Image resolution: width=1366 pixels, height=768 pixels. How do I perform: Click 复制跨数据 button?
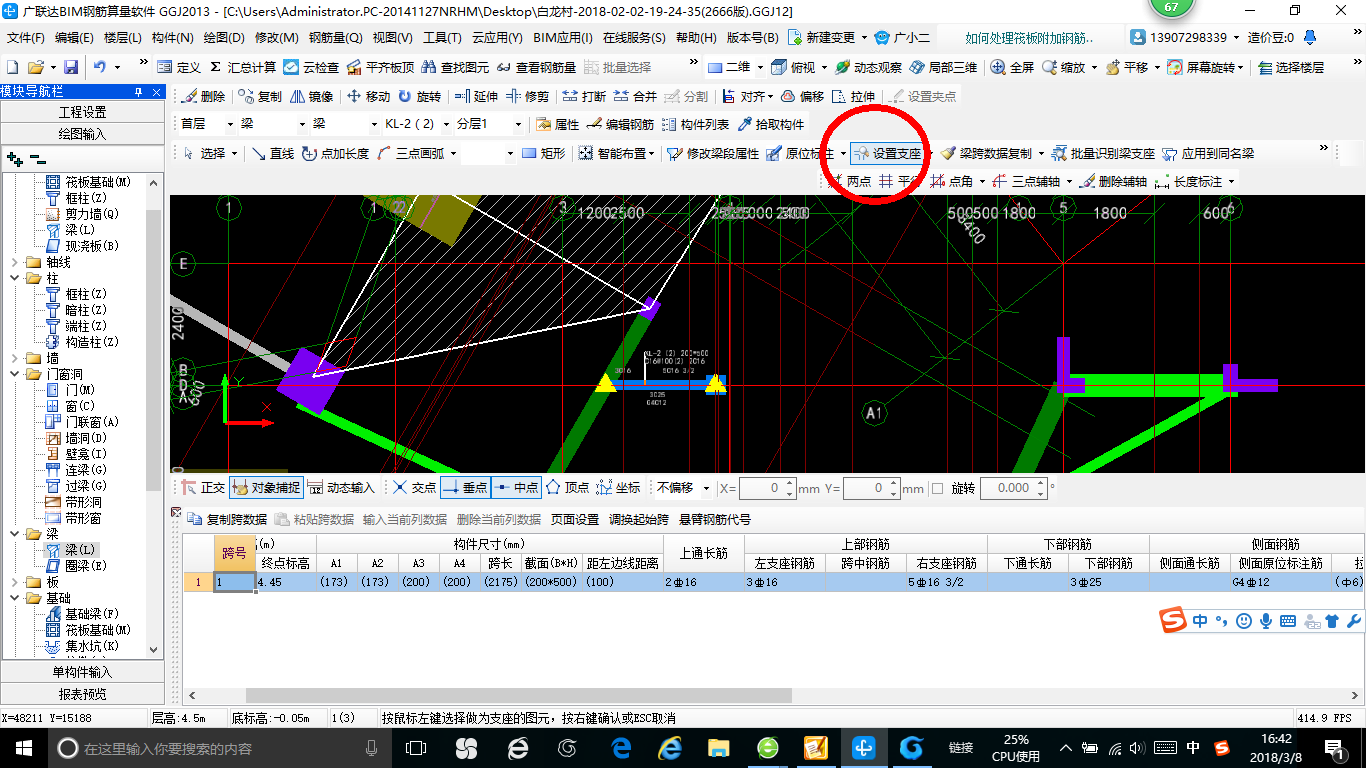[228, 519]
